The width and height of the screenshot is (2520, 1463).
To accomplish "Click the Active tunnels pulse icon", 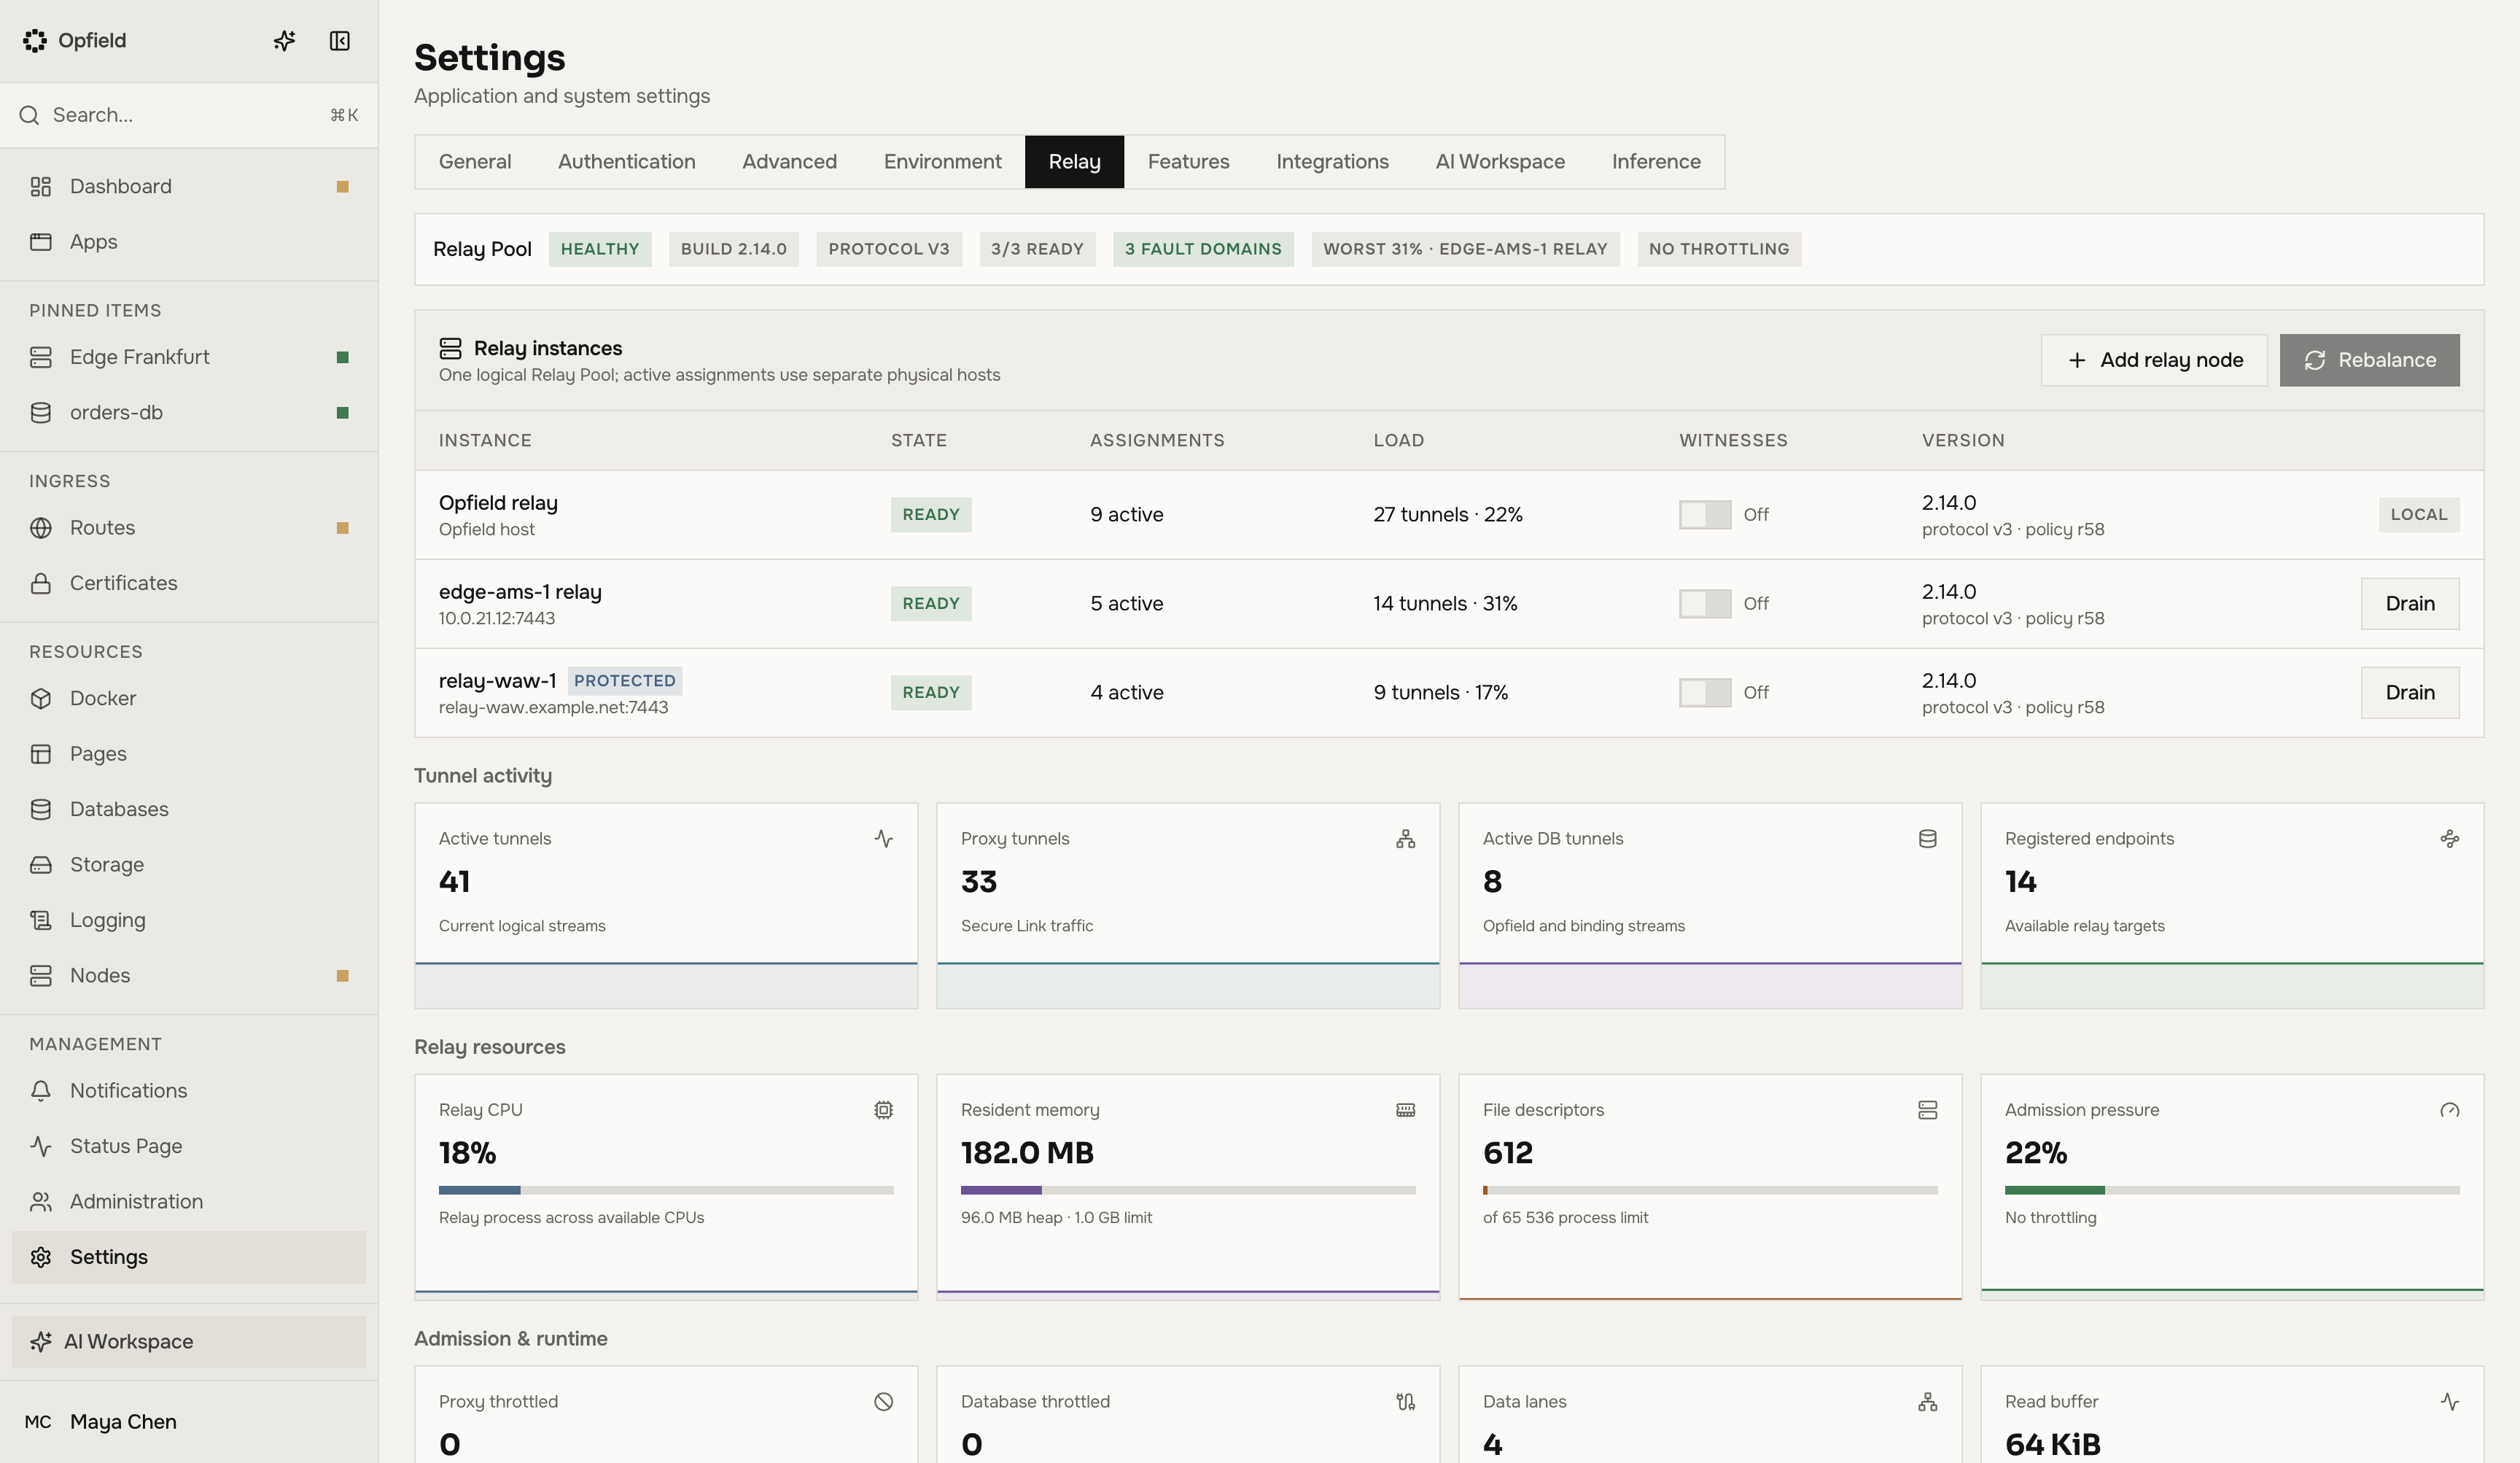I will [x=884, y=839].
